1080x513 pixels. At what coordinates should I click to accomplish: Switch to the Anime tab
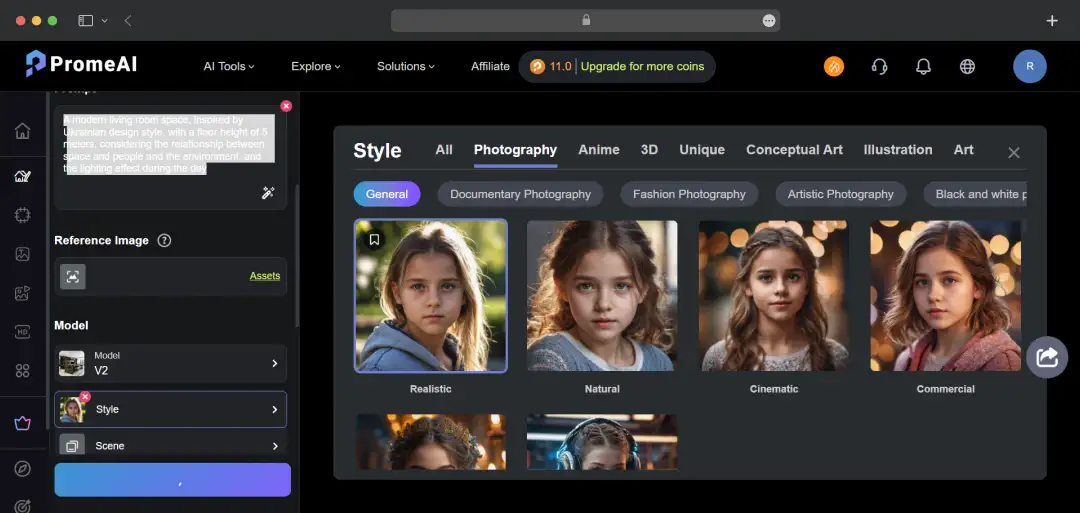599,149
